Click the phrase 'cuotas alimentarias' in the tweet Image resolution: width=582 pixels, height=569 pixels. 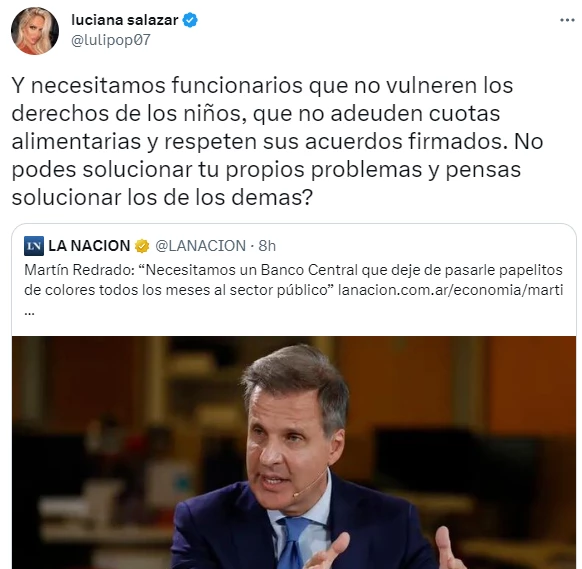pyautogui.click(x=256, y=127)
